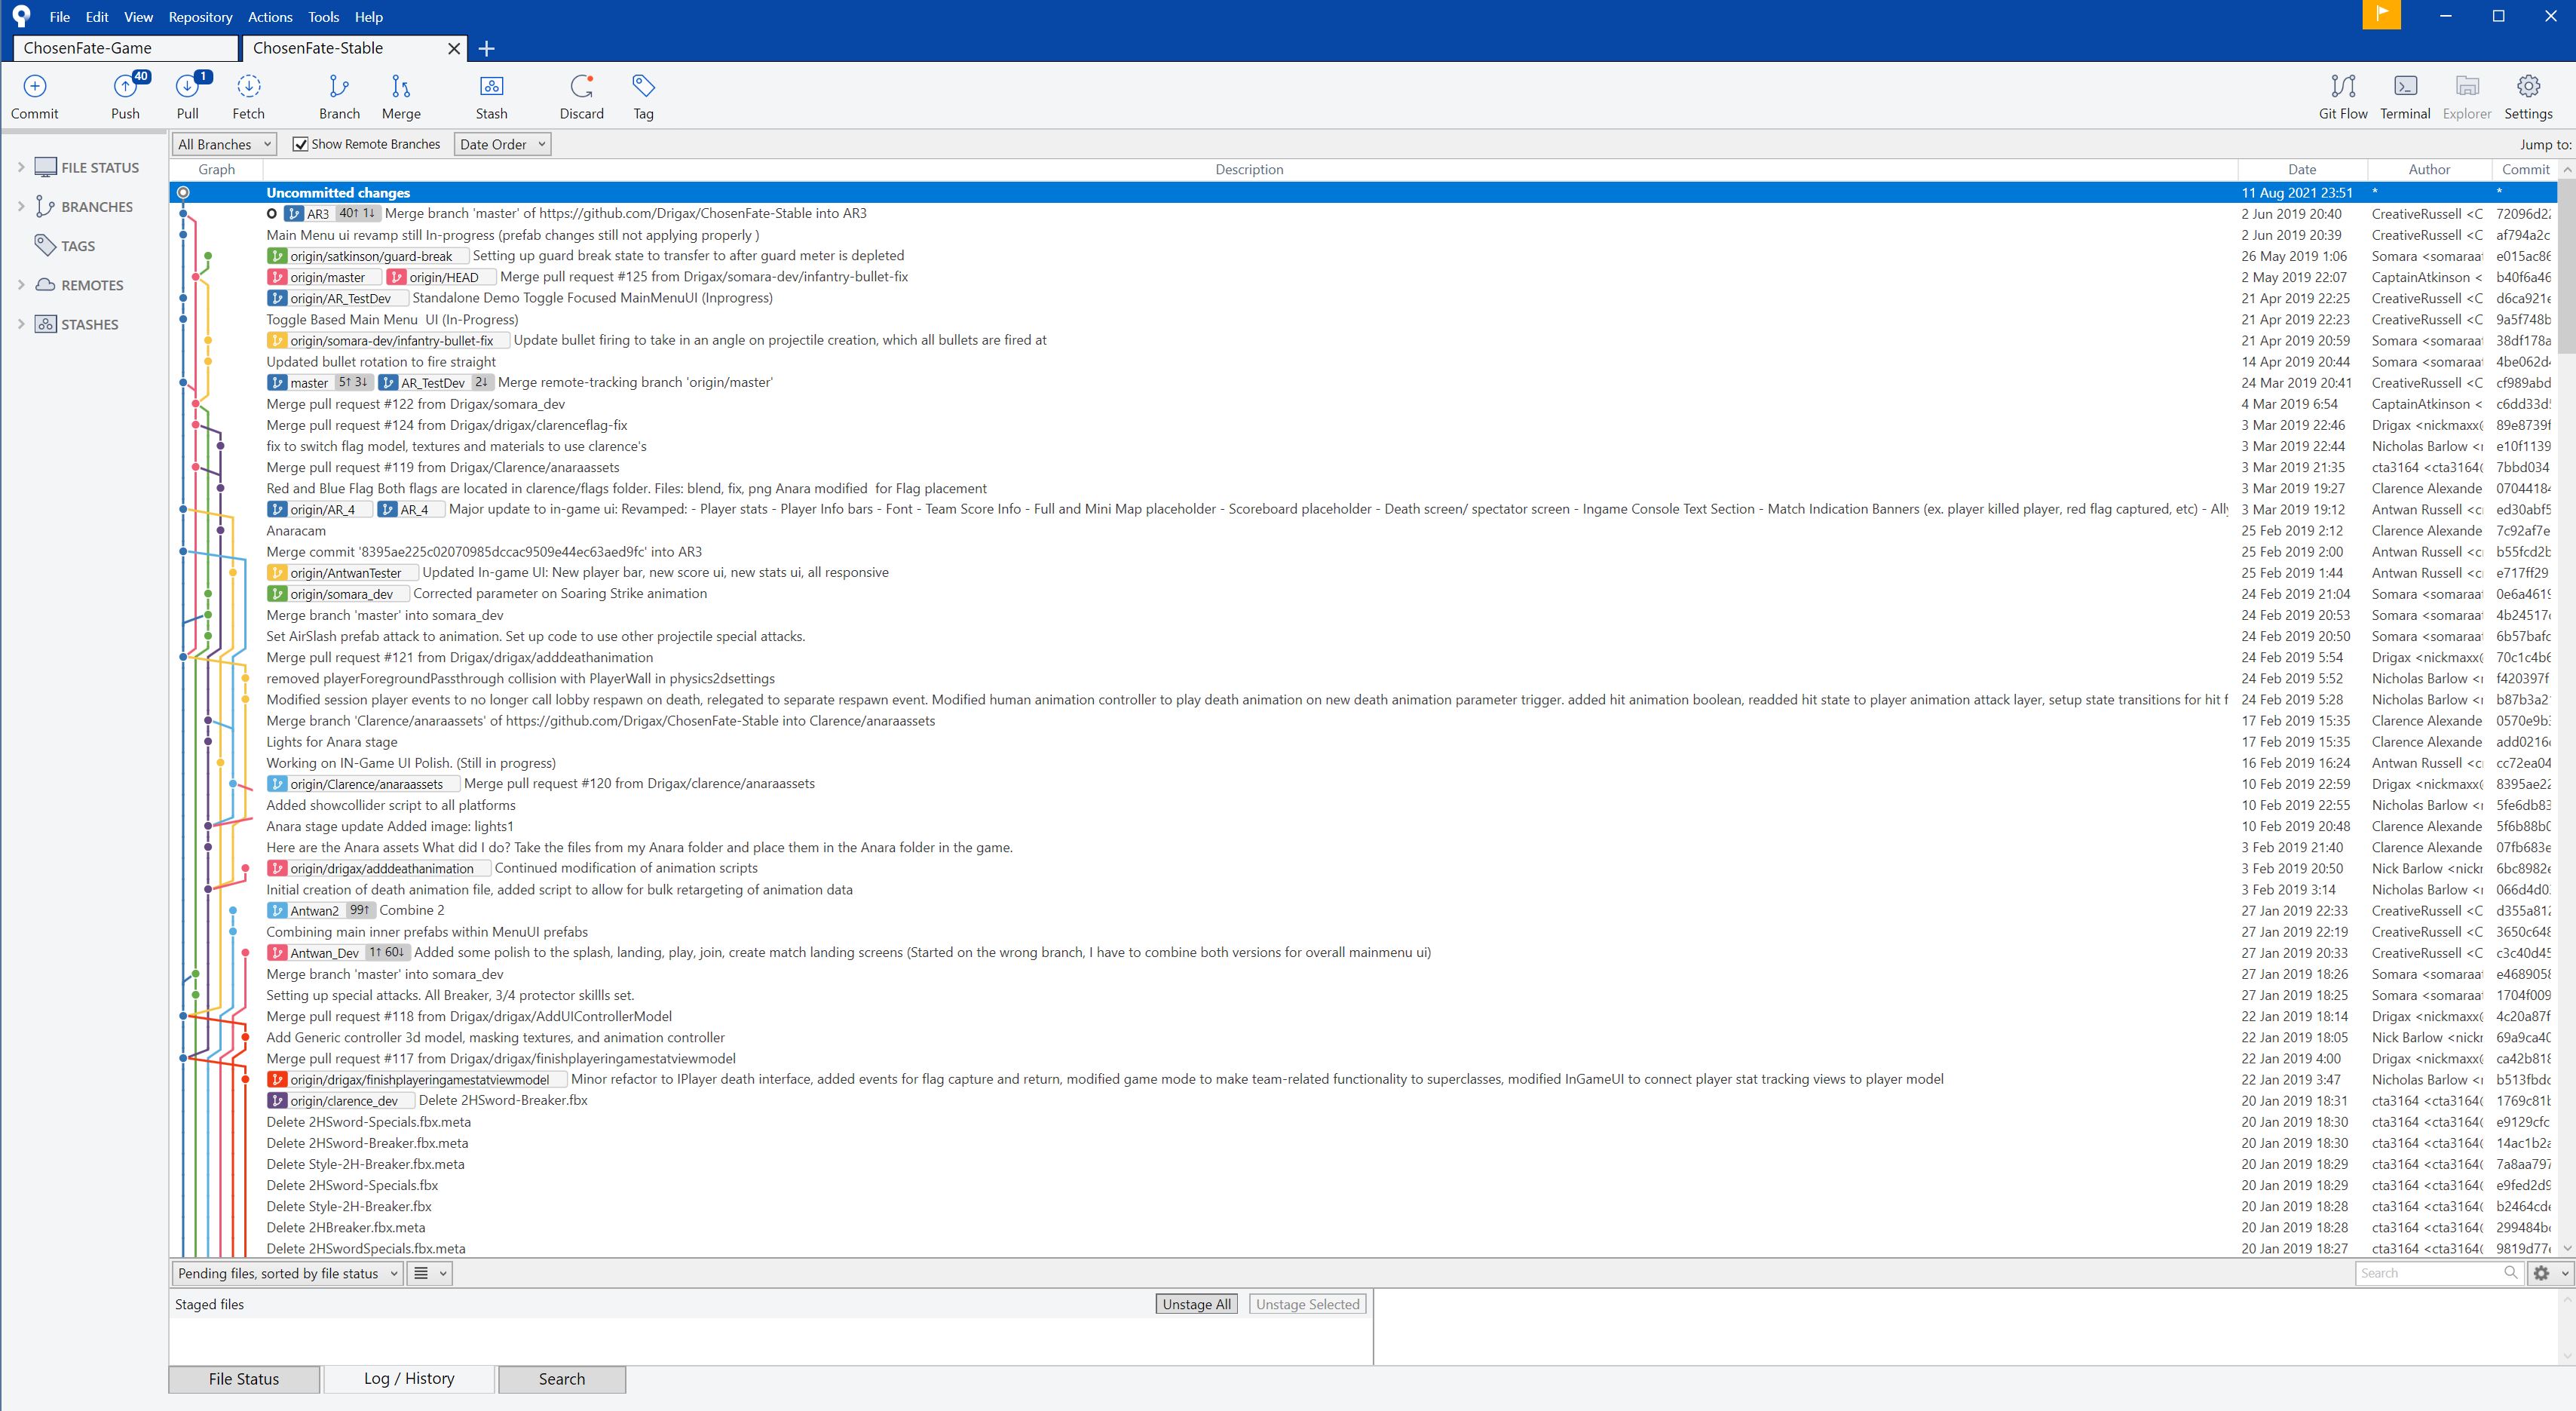2576x1411 pixels.
Task: Switch to the ChosenFate-Game tab
Action: coord(126,48)
